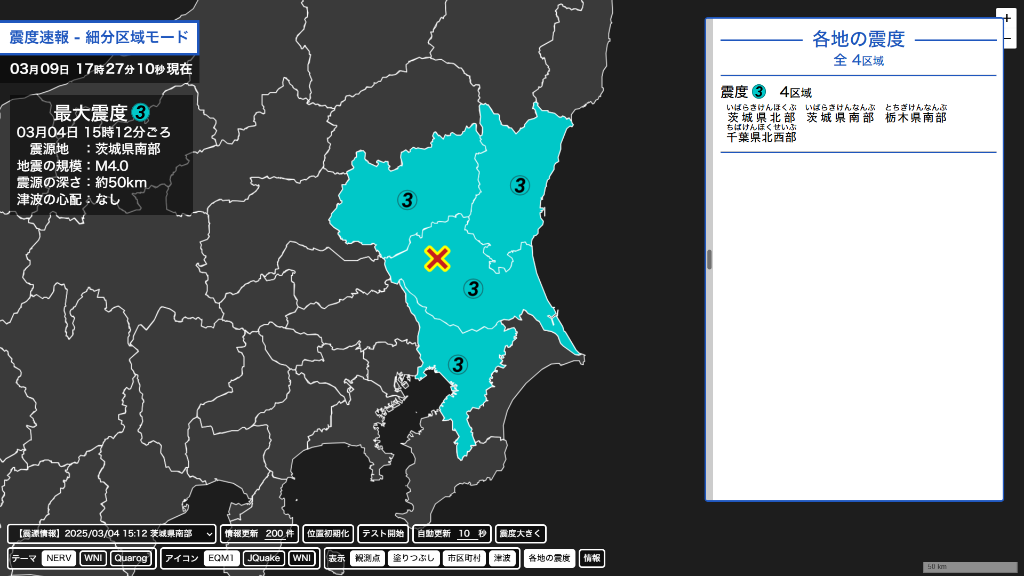Toggle 塗りつぶし fill display
The height and width of the screenshot is (576, 1024).
point(414,558)
